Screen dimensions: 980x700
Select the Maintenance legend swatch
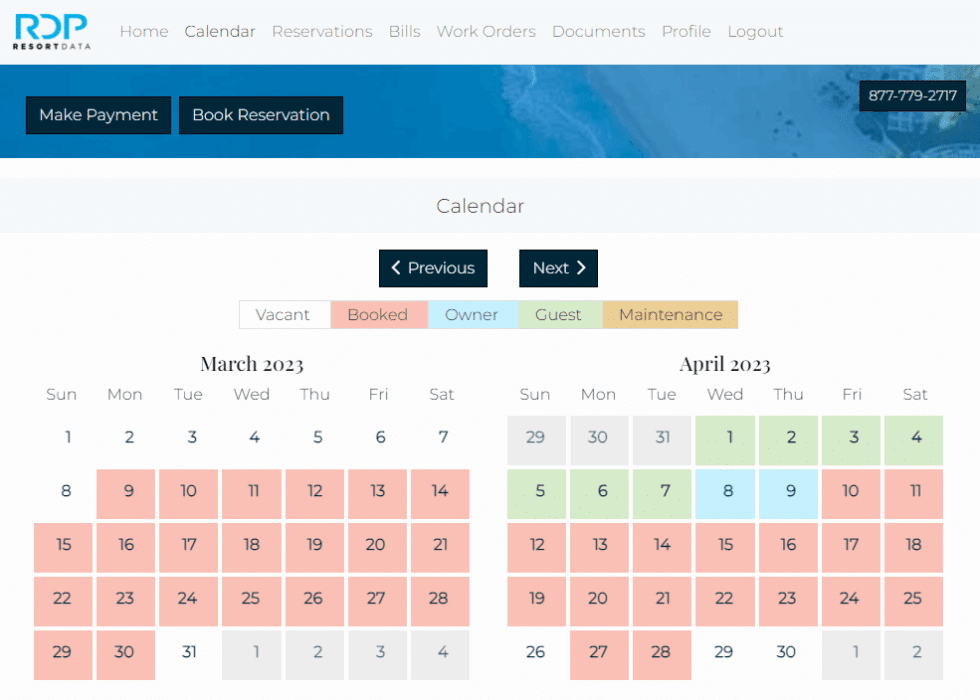[x=670, y=314]
